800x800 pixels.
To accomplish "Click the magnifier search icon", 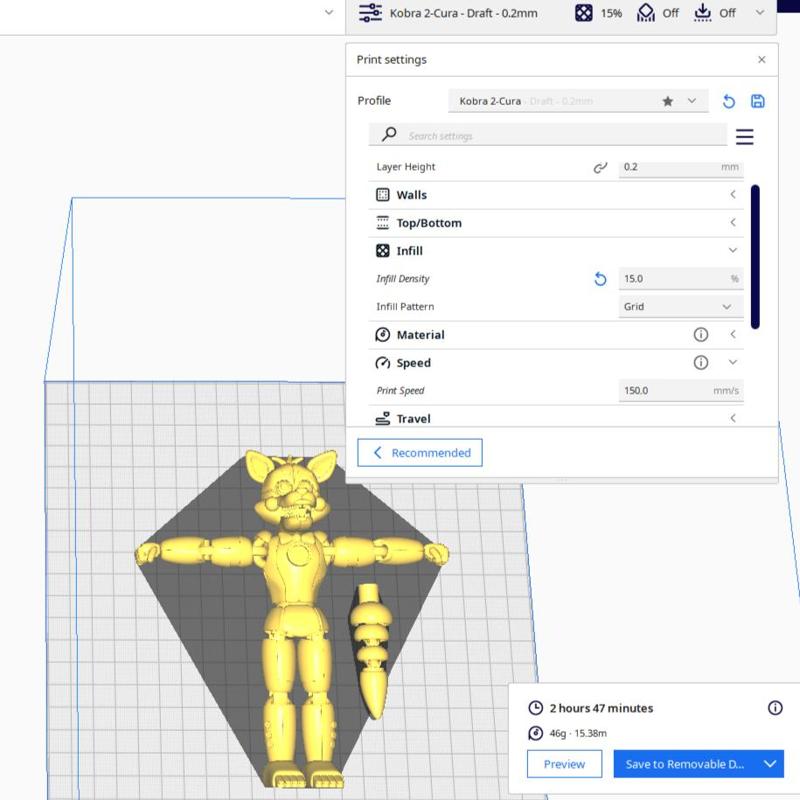I will [389, 135].
